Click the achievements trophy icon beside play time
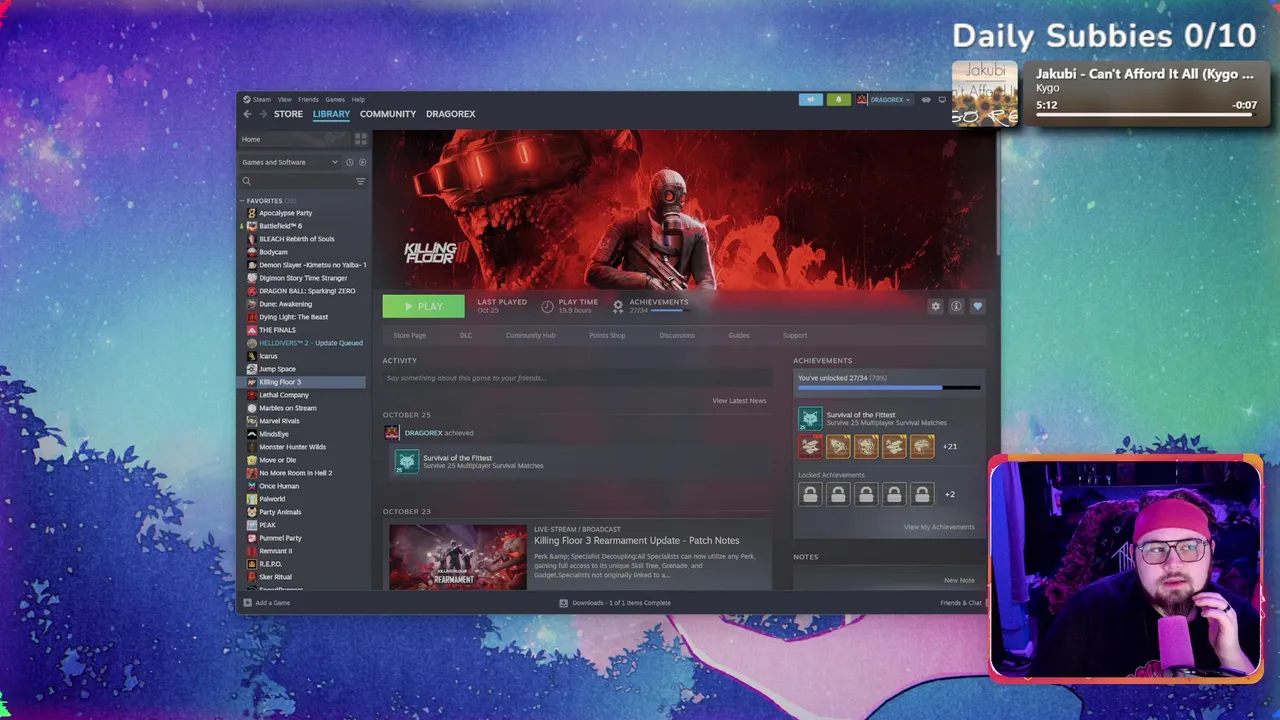 coord(618,306)
